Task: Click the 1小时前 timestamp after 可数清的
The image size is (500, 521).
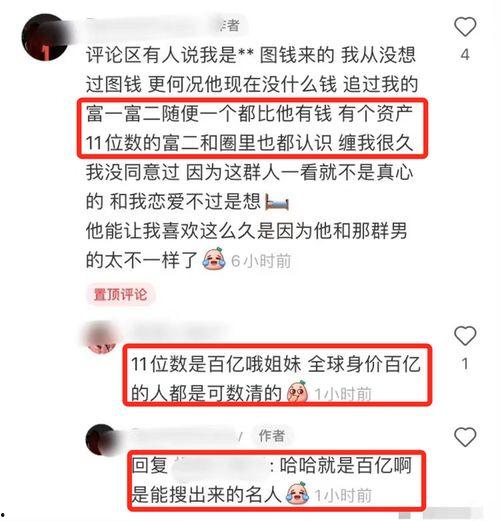Action: [x=343, y=394]
